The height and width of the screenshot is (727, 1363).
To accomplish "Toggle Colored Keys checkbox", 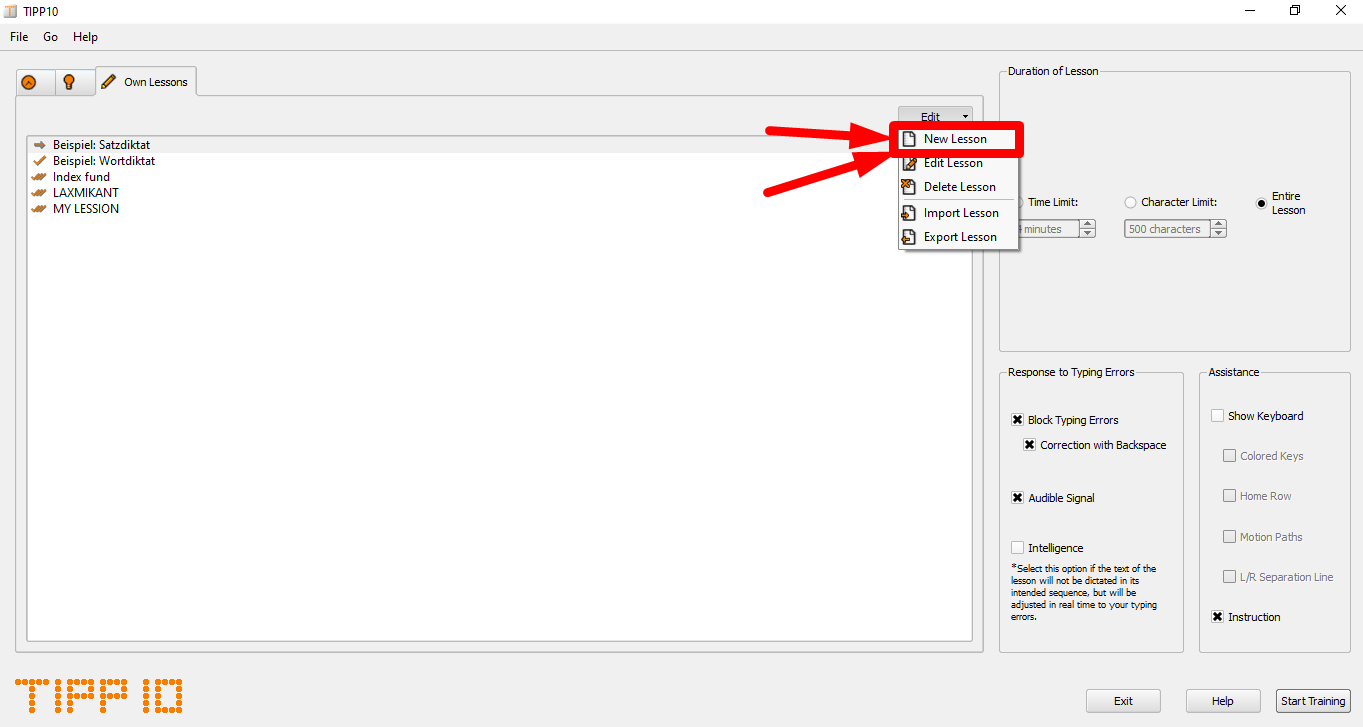I will [x=1230, y=456].
